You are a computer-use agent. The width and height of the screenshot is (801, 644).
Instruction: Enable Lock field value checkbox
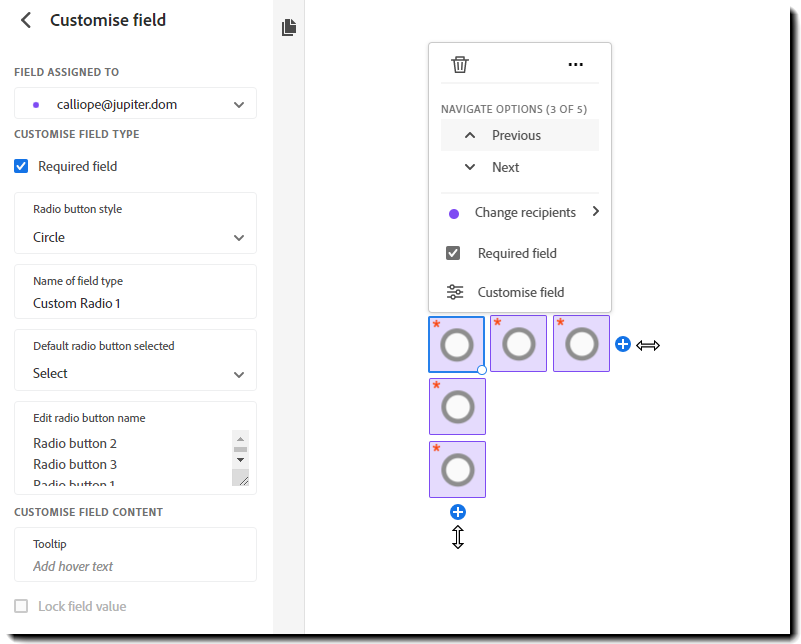point(21,606)
